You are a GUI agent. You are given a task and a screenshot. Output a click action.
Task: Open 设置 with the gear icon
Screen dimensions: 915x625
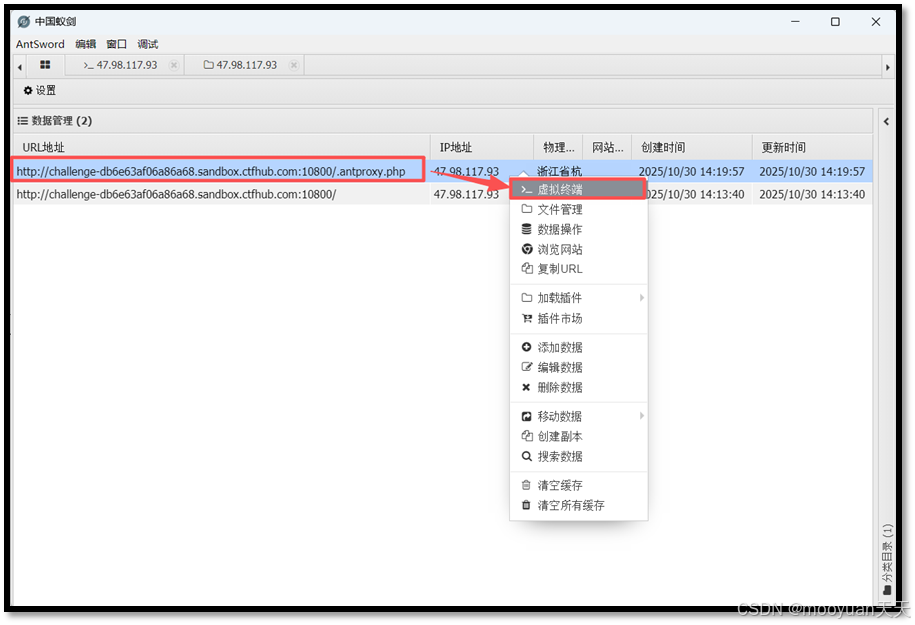[x=40, y=90]
